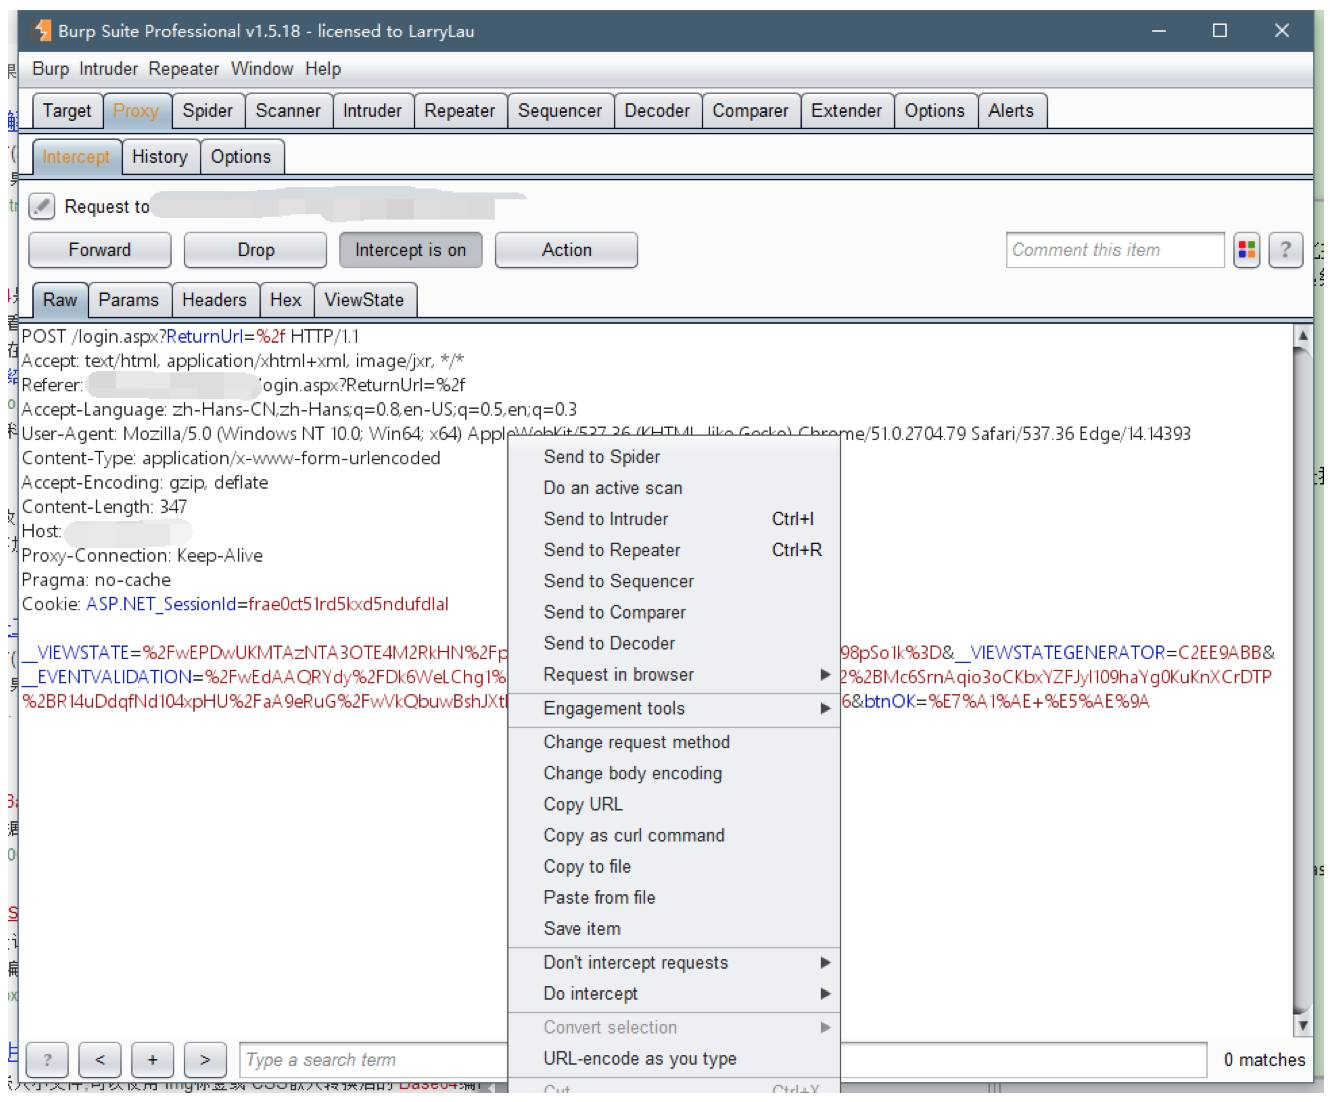1330x1102 pixels.
Task: Select Copy as curl command
Action: click(674, 834)
